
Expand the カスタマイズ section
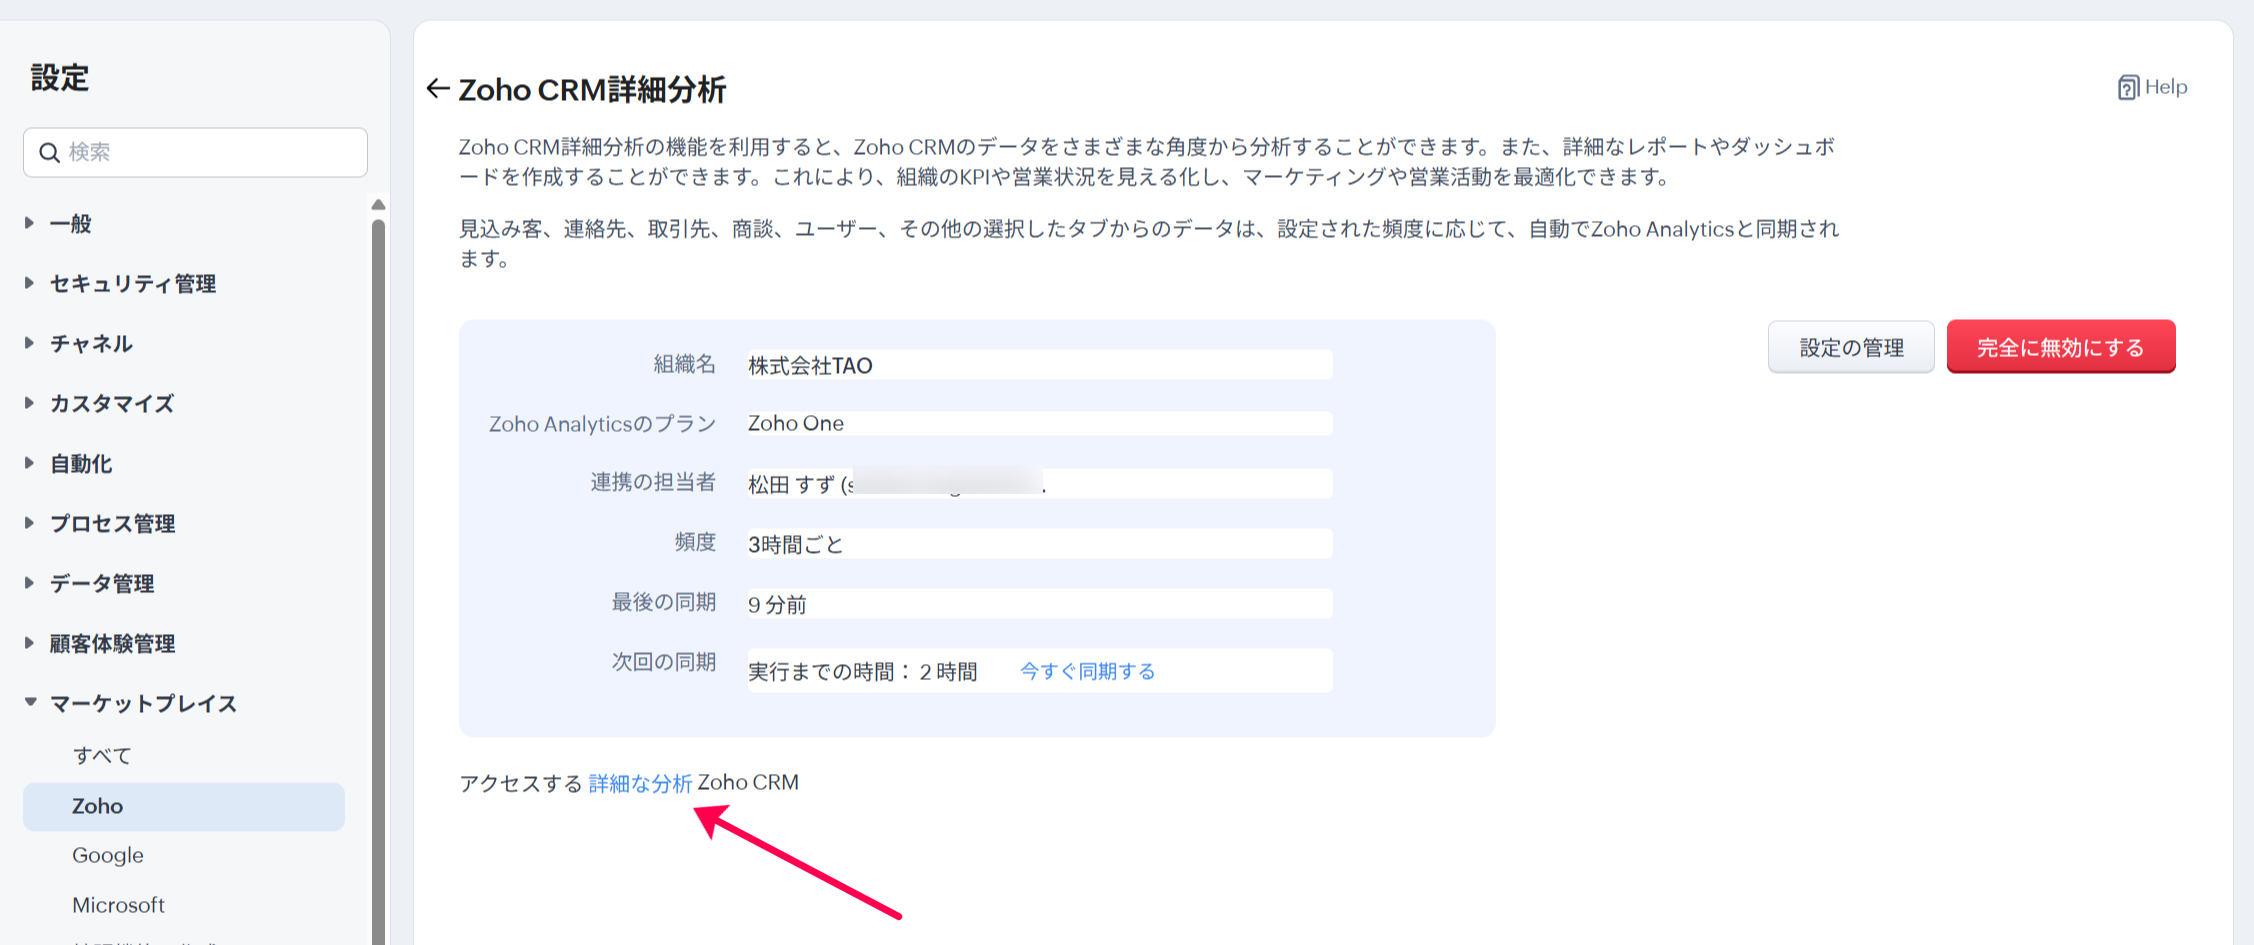(111, 404)
